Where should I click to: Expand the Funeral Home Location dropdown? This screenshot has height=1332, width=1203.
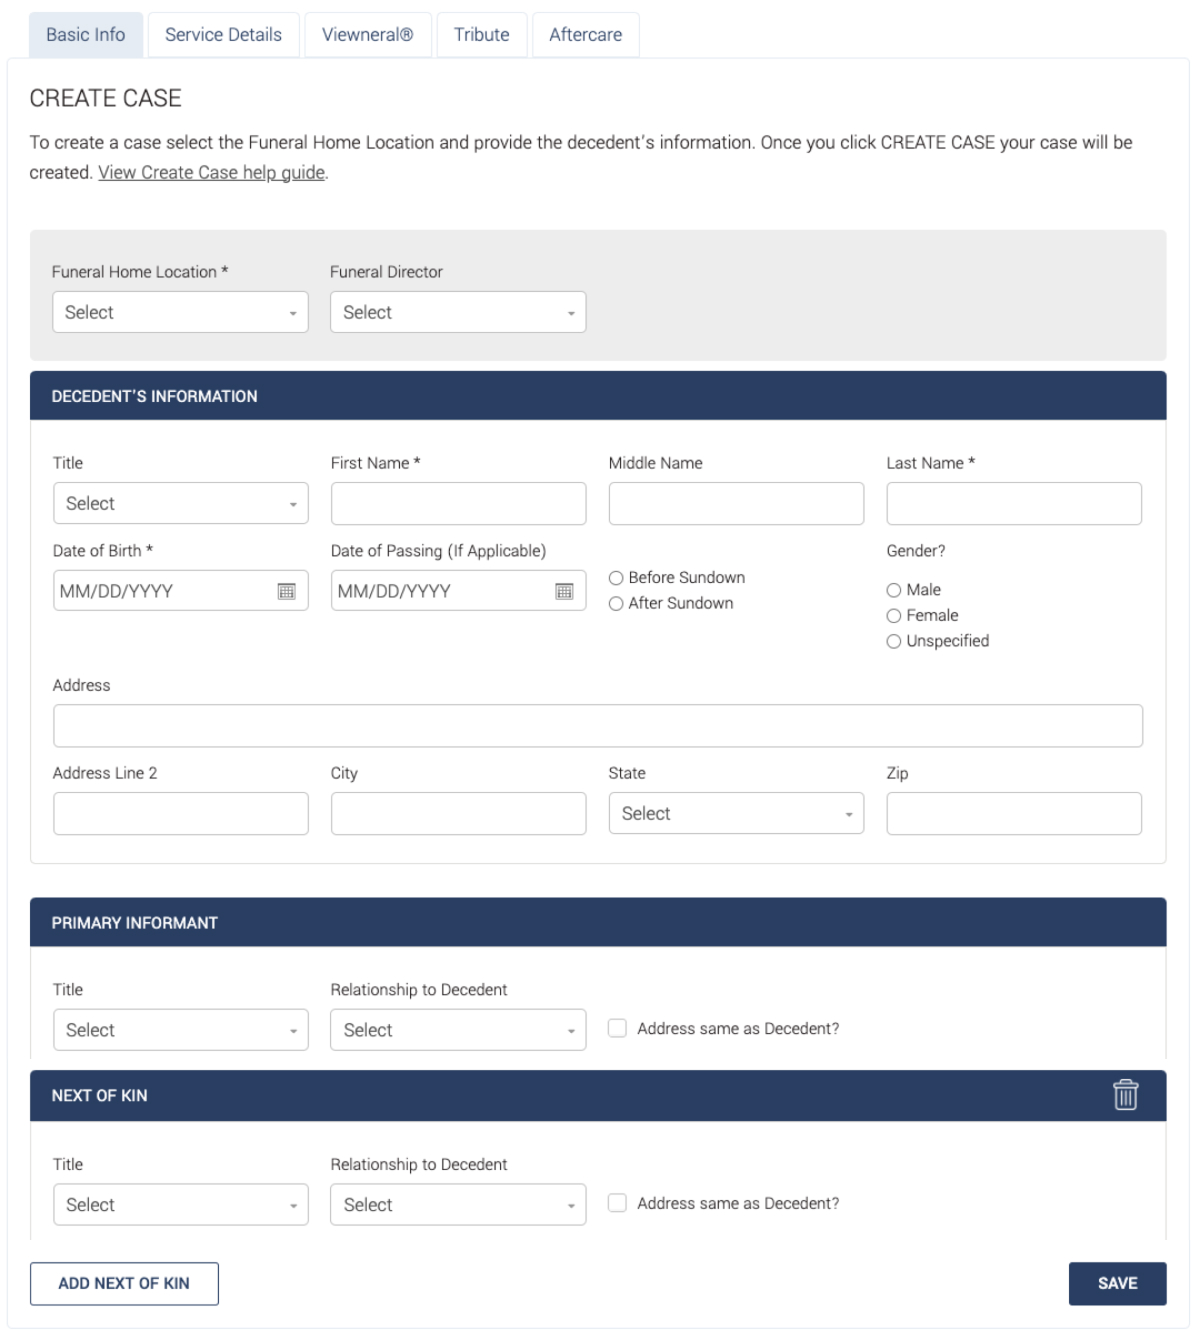tap(180, 312)
